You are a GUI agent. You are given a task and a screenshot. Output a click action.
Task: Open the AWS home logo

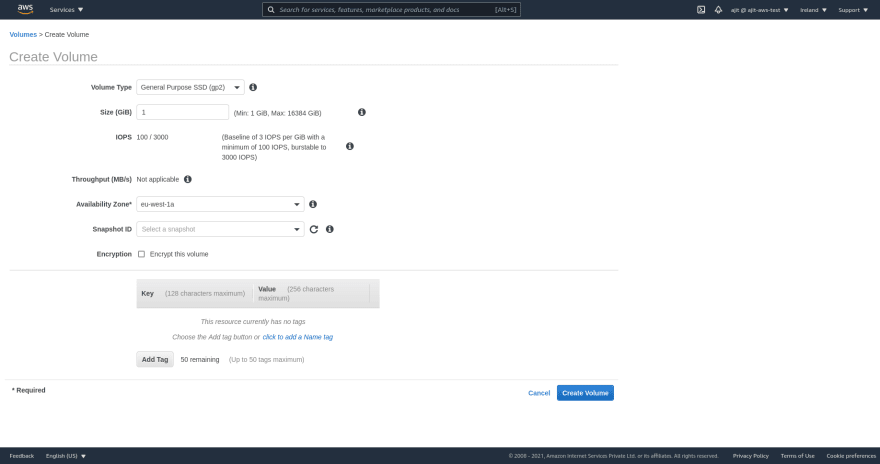(x=25, y=9)
